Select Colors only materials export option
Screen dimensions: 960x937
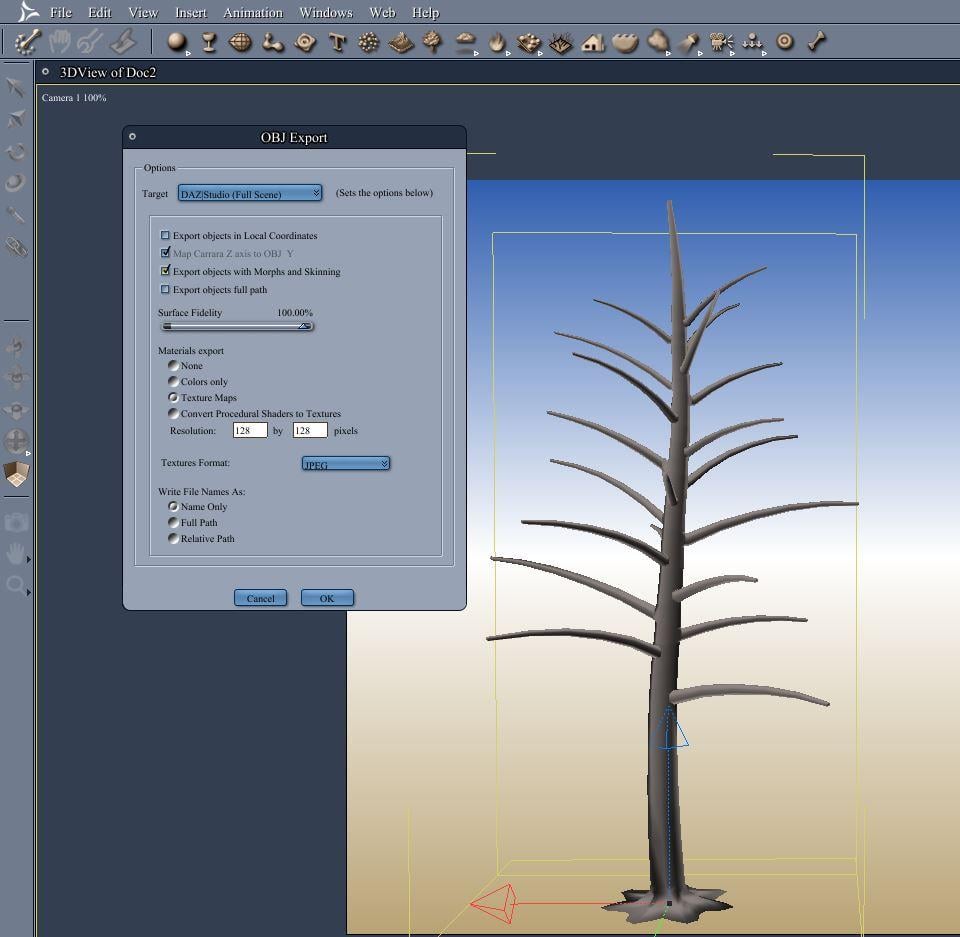click(174, 382)
